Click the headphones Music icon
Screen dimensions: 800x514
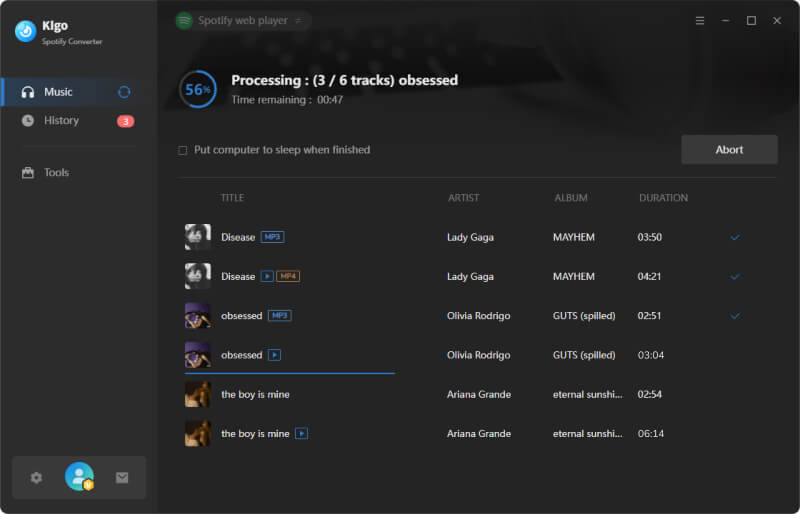(28, 92)
